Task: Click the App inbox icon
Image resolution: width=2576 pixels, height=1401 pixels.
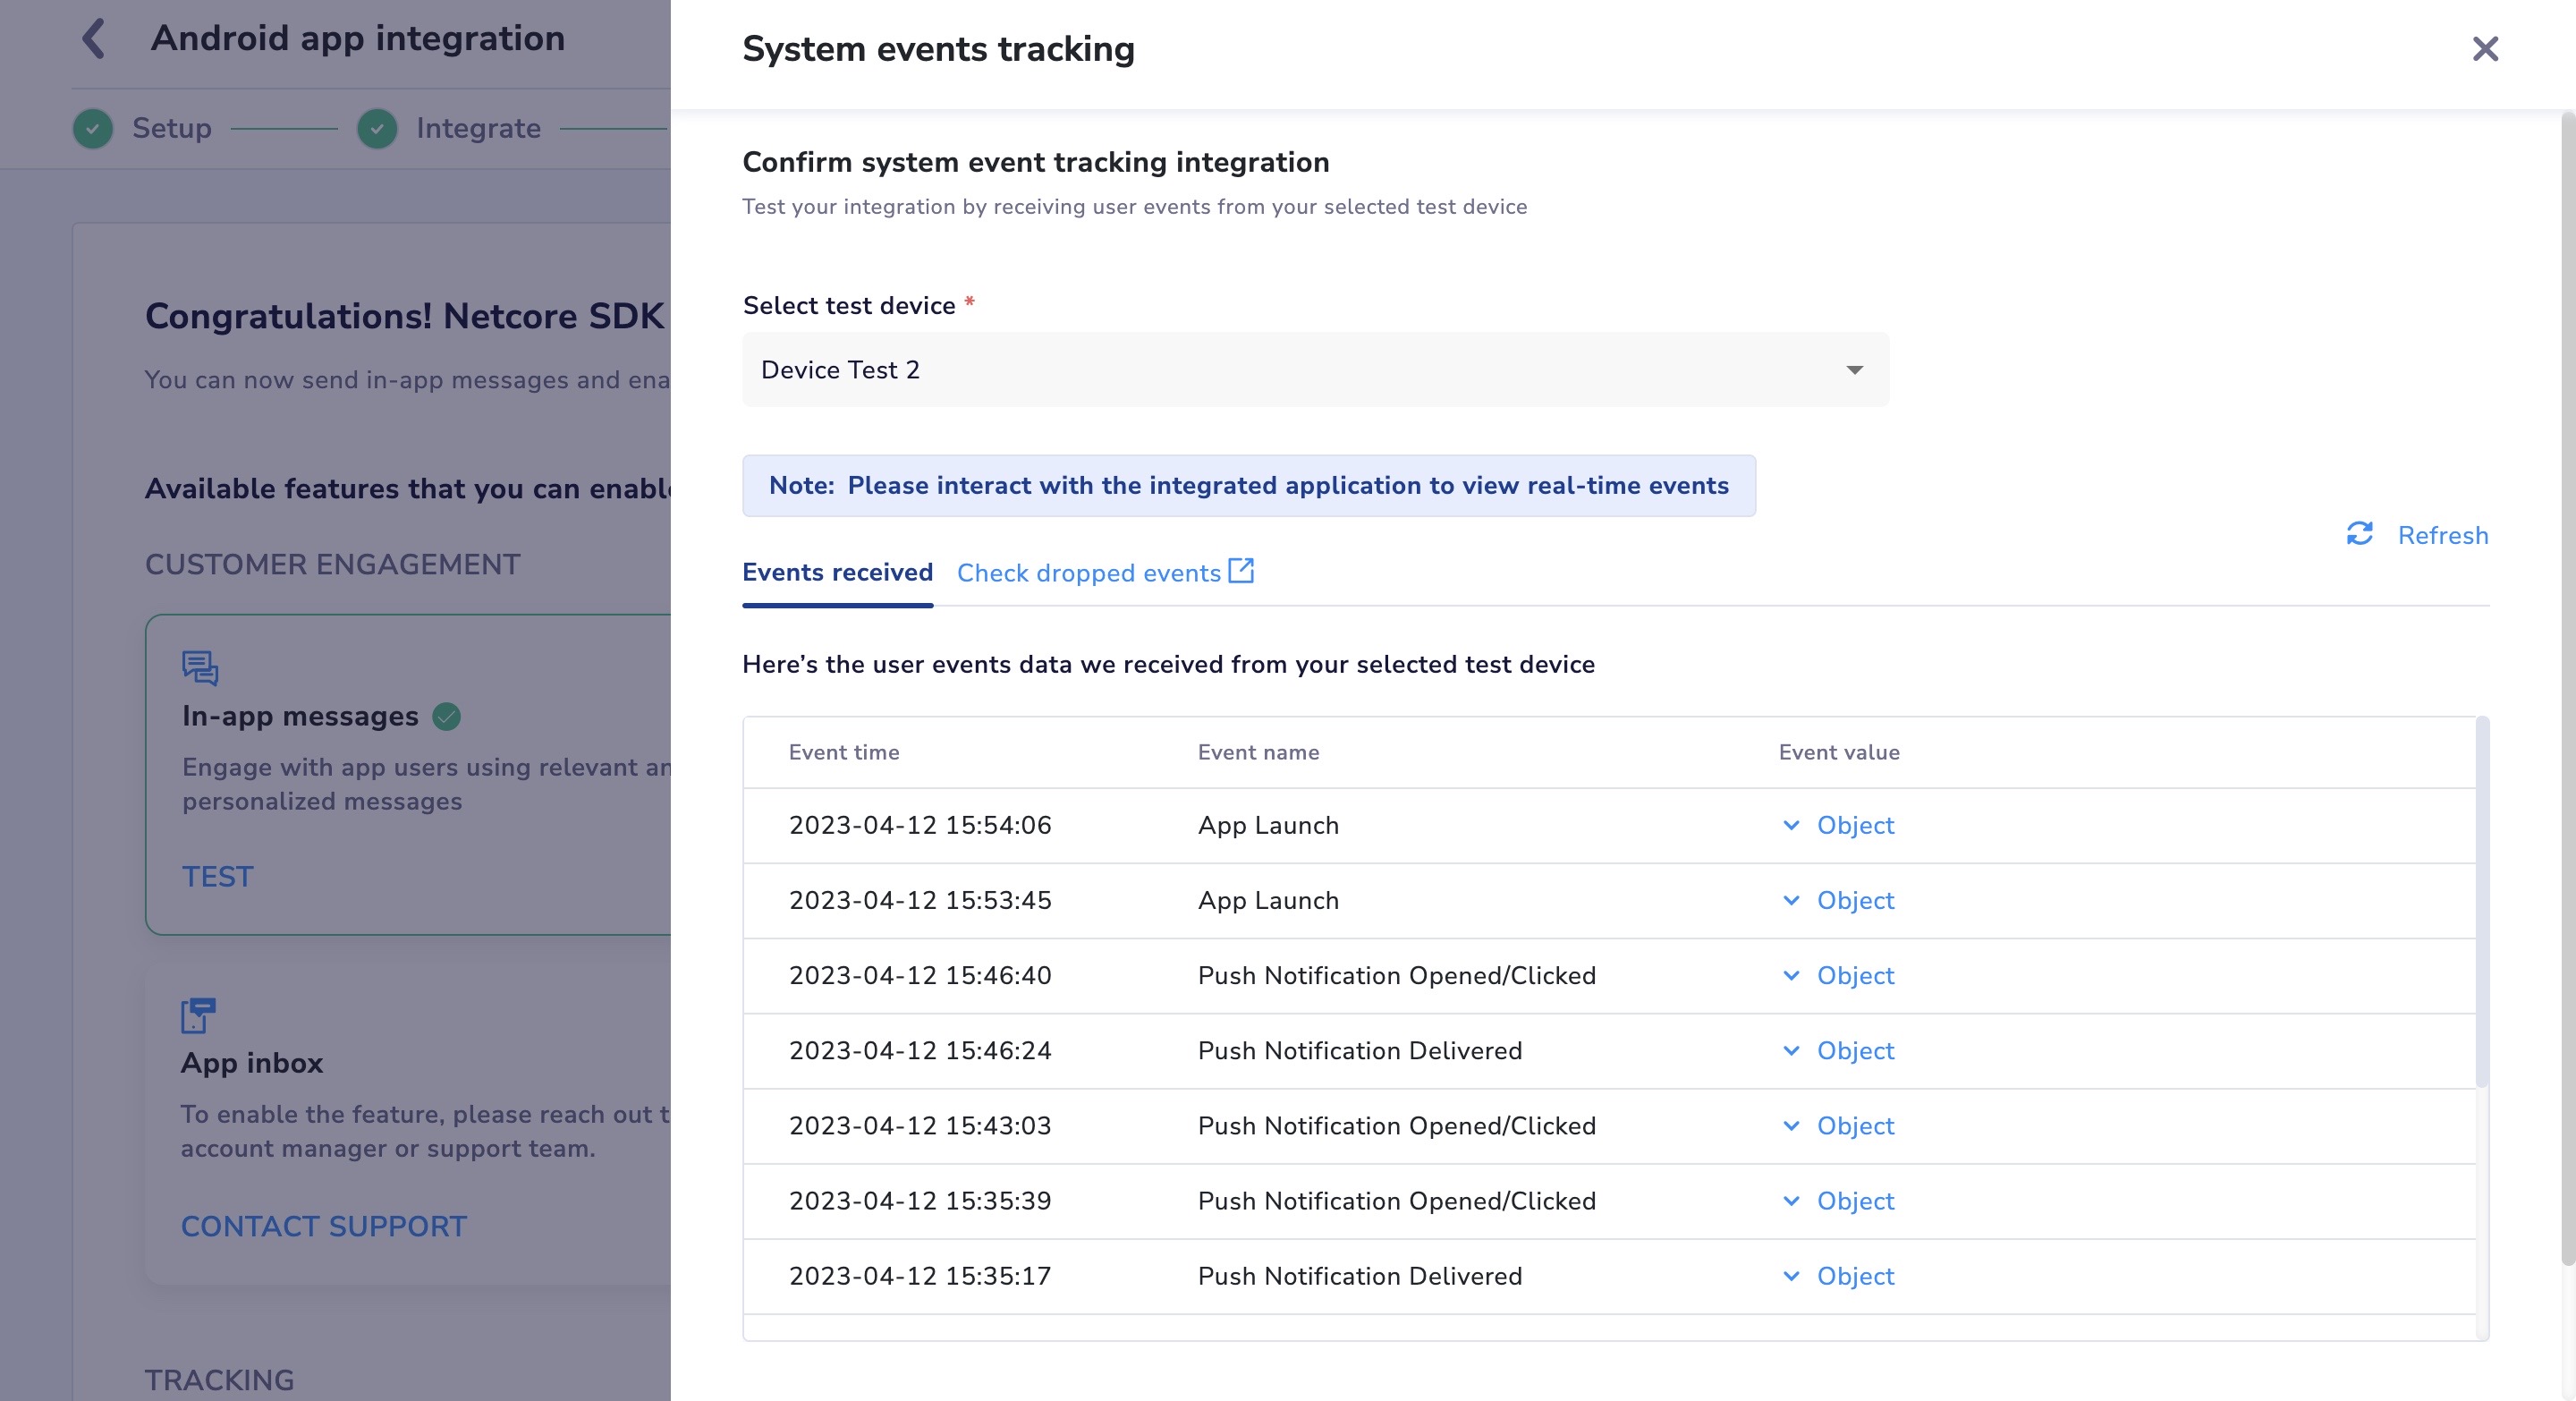Action: 198,1015
